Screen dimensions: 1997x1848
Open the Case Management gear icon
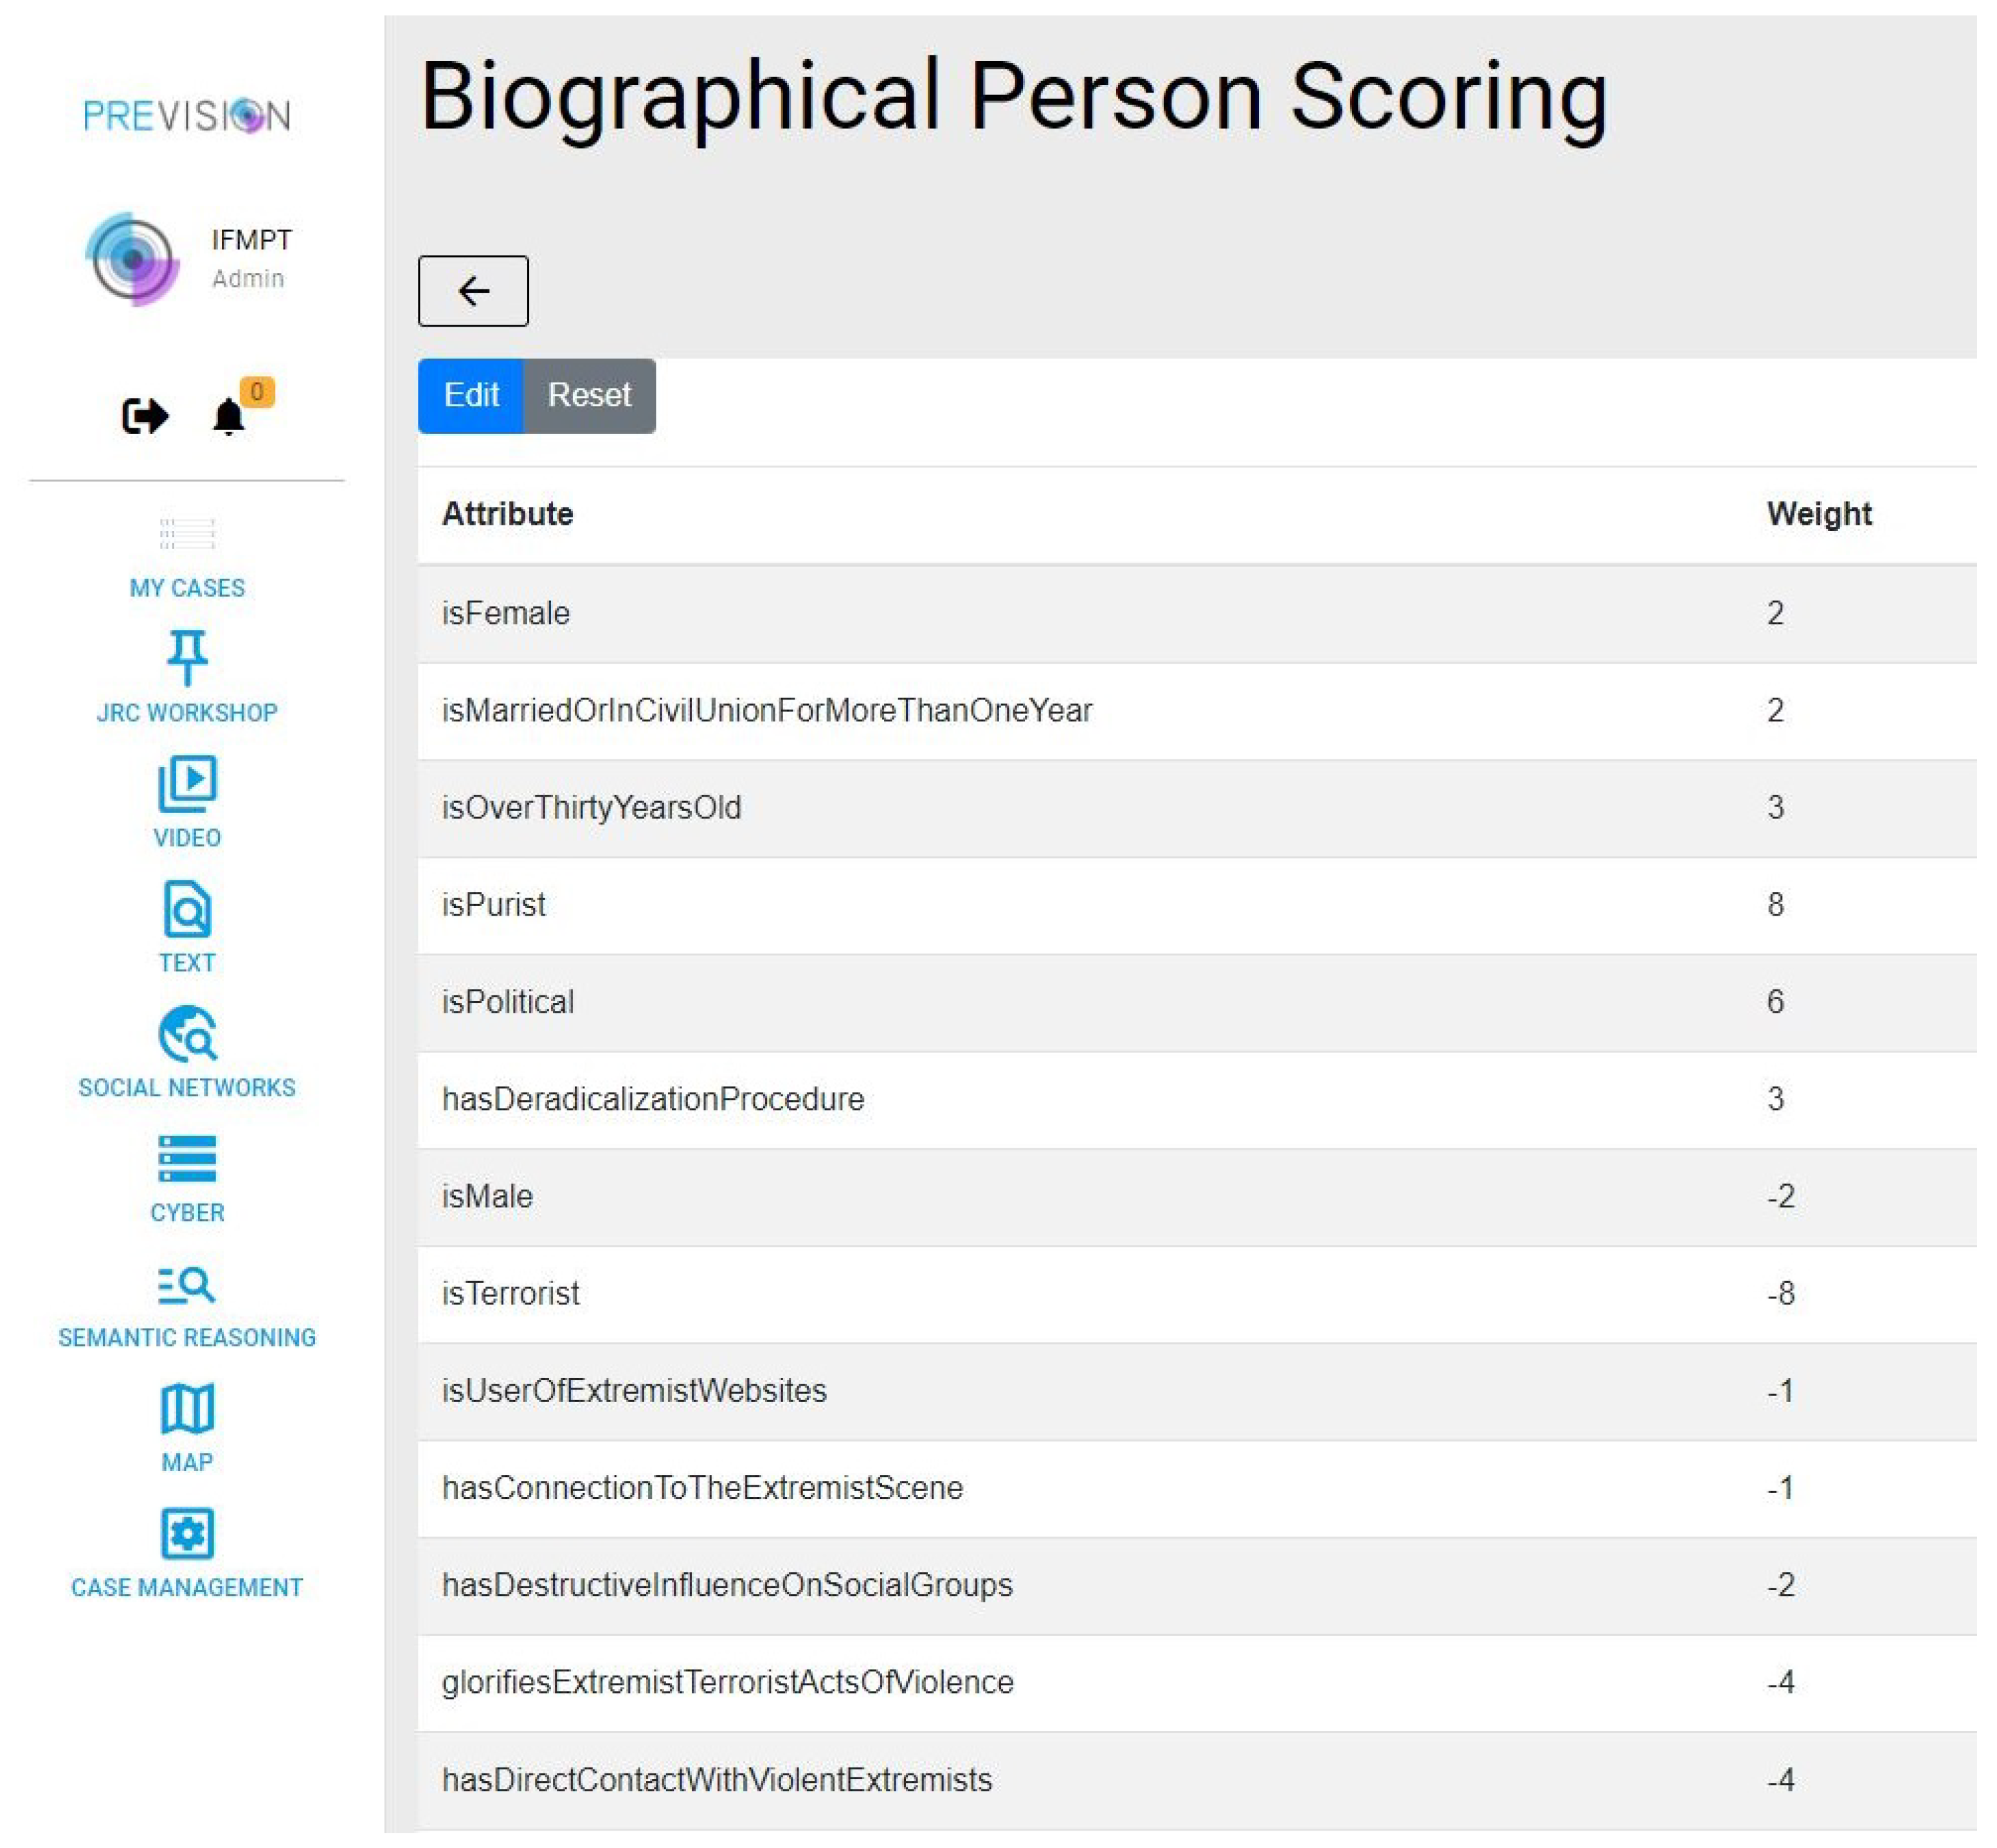tap(187, 1533)
